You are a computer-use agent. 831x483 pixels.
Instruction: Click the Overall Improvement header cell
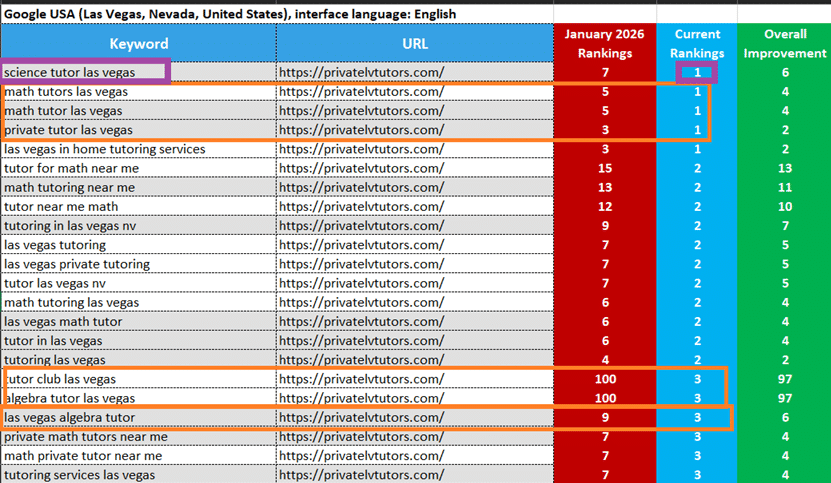[x=784, y=43]
